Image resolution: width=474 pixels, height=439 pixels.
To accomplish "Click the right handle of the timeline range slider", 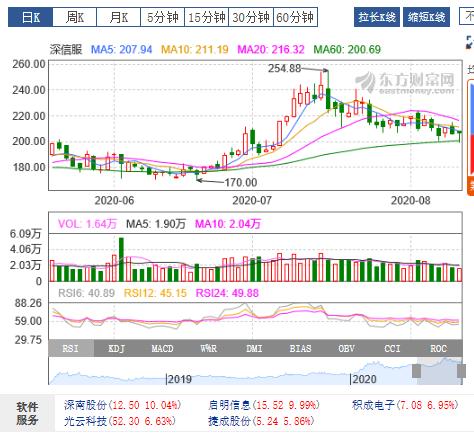I will click(461, 371).
